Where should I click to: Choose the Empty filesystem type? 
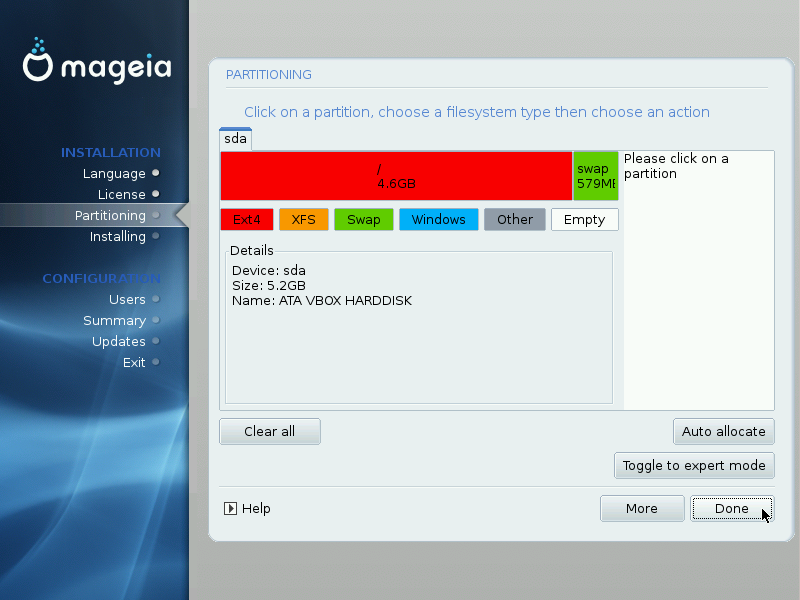[x=585, y=219]
